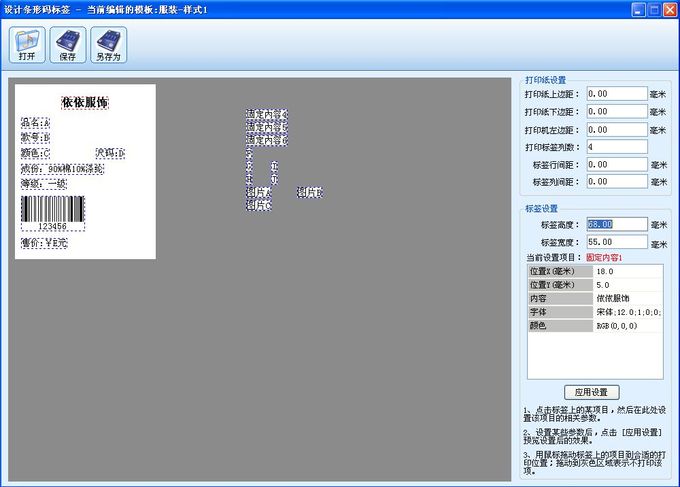Viewport: 680px width, 487px height.
Task: Select the barcode image on the label
Action: 52,210
